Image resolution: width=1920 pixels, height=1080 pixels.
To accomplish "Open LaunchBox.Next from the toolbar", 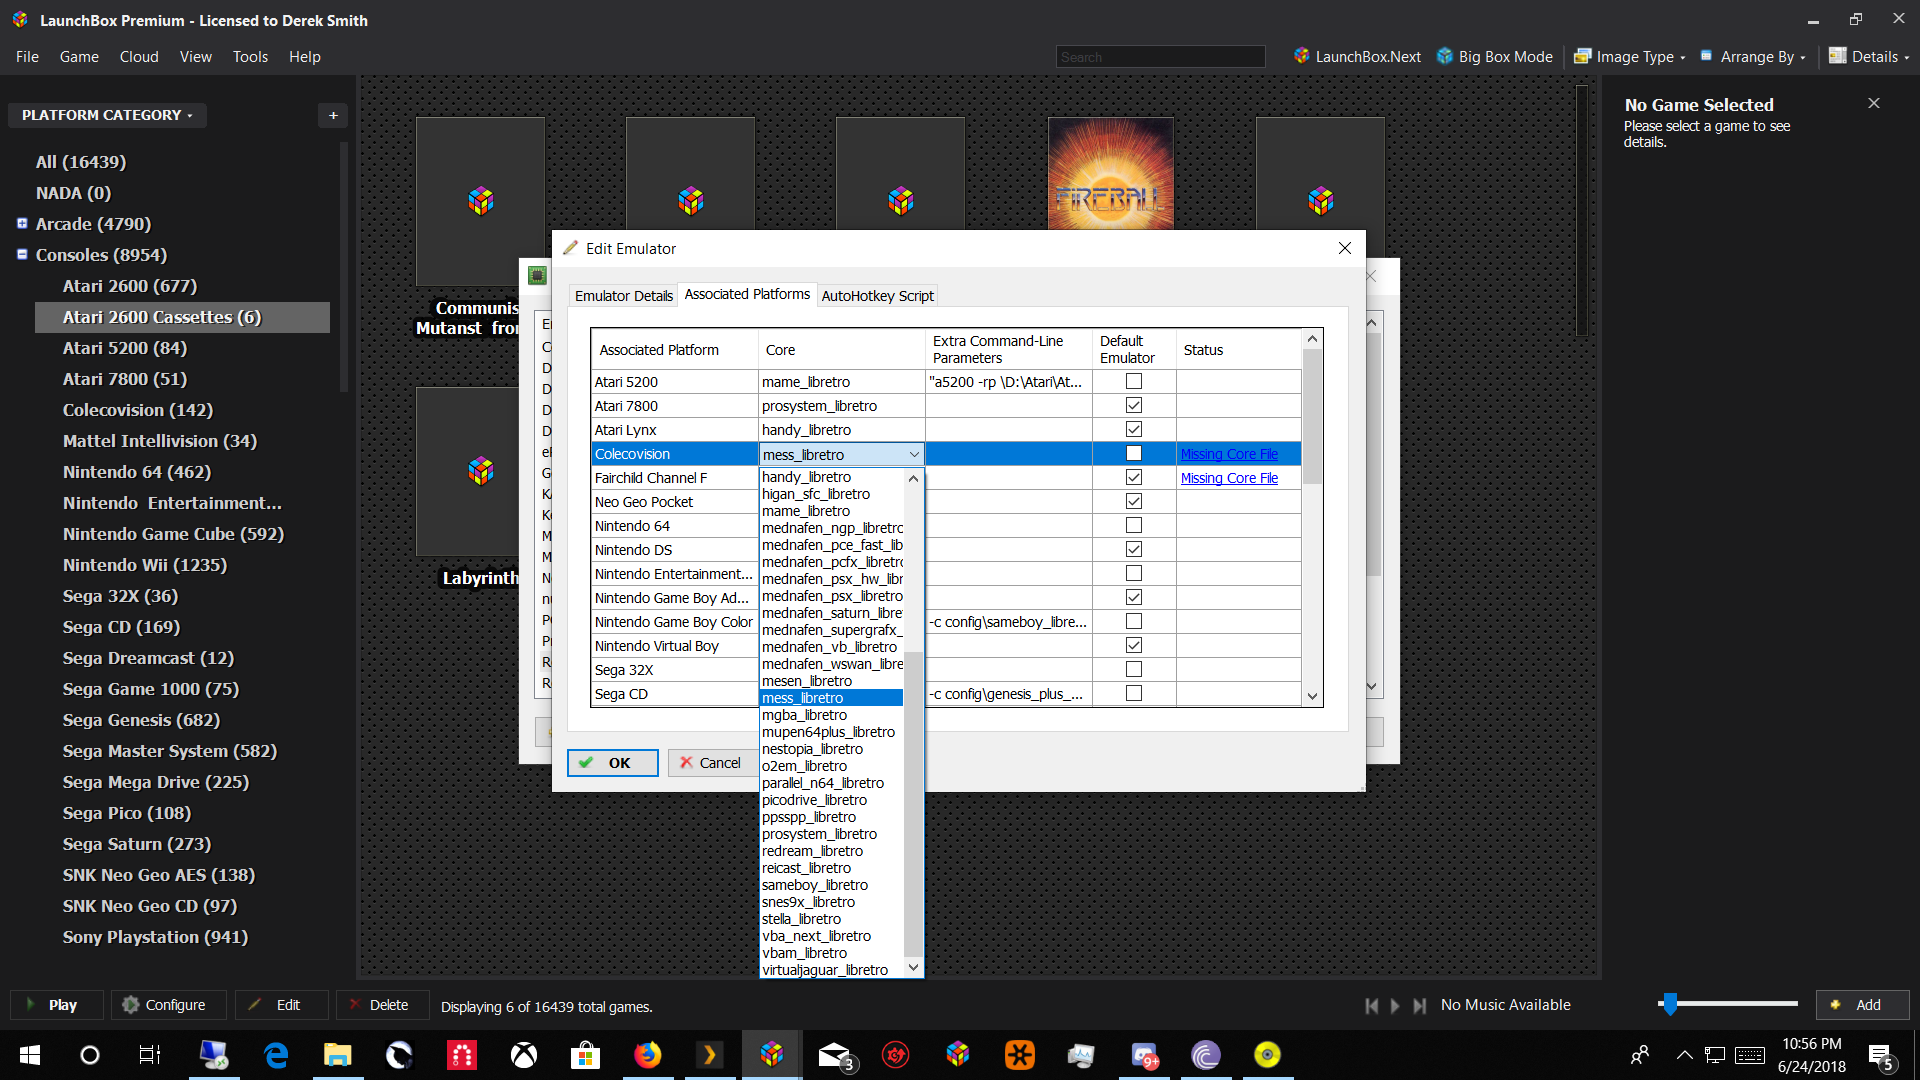I will click(1357, 57).
